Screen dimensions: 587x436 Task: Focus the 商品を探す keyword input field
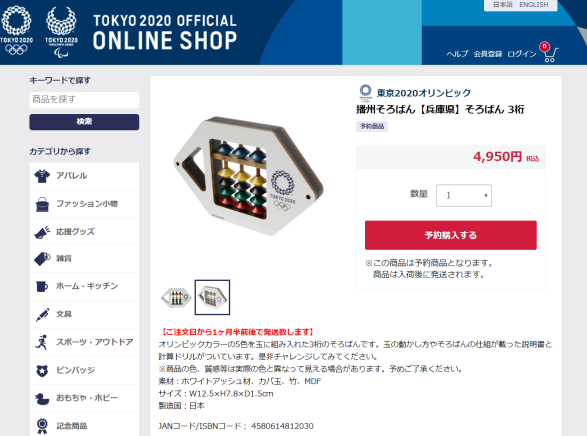point(84,100)
